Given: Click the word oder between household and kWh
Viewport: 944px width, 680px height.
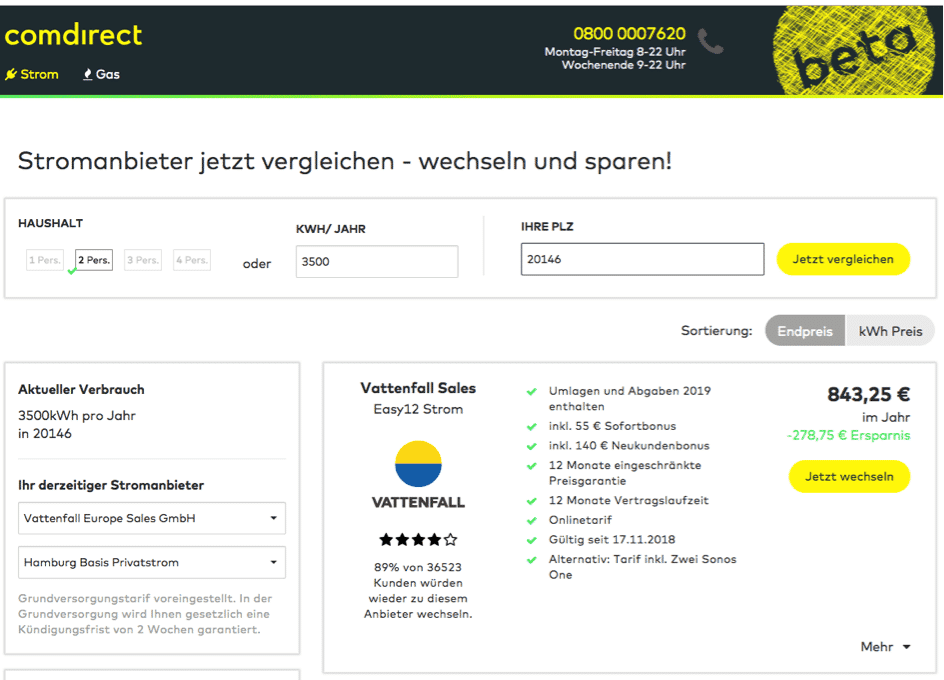Looking at the screenshot, I should [257, 264].
